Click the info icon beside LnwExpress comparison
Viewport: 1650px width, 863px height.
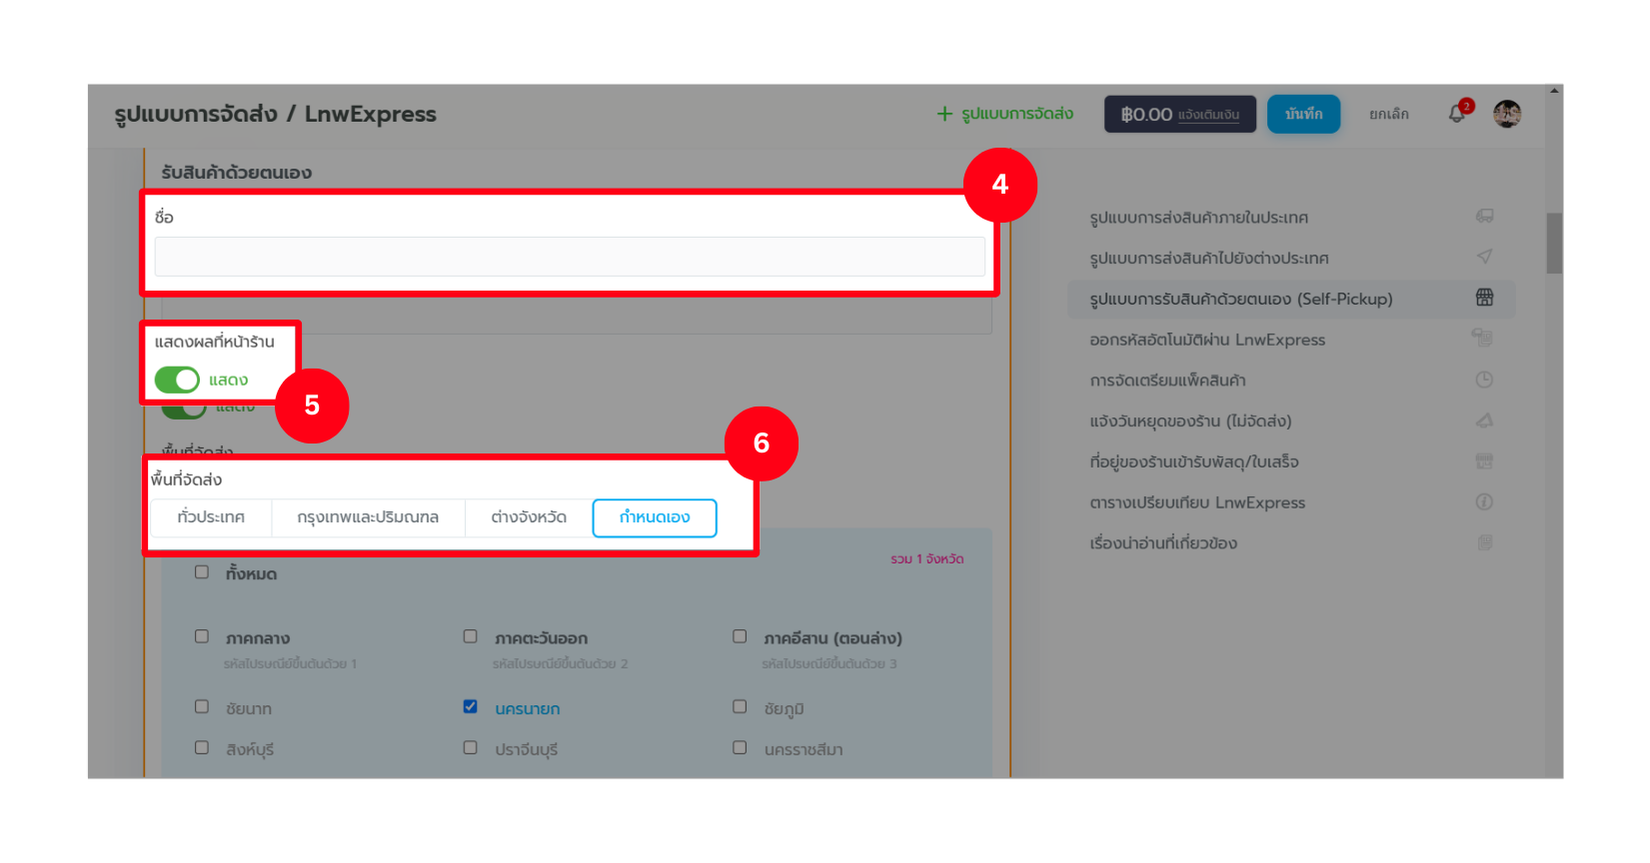pos(1485,502)
